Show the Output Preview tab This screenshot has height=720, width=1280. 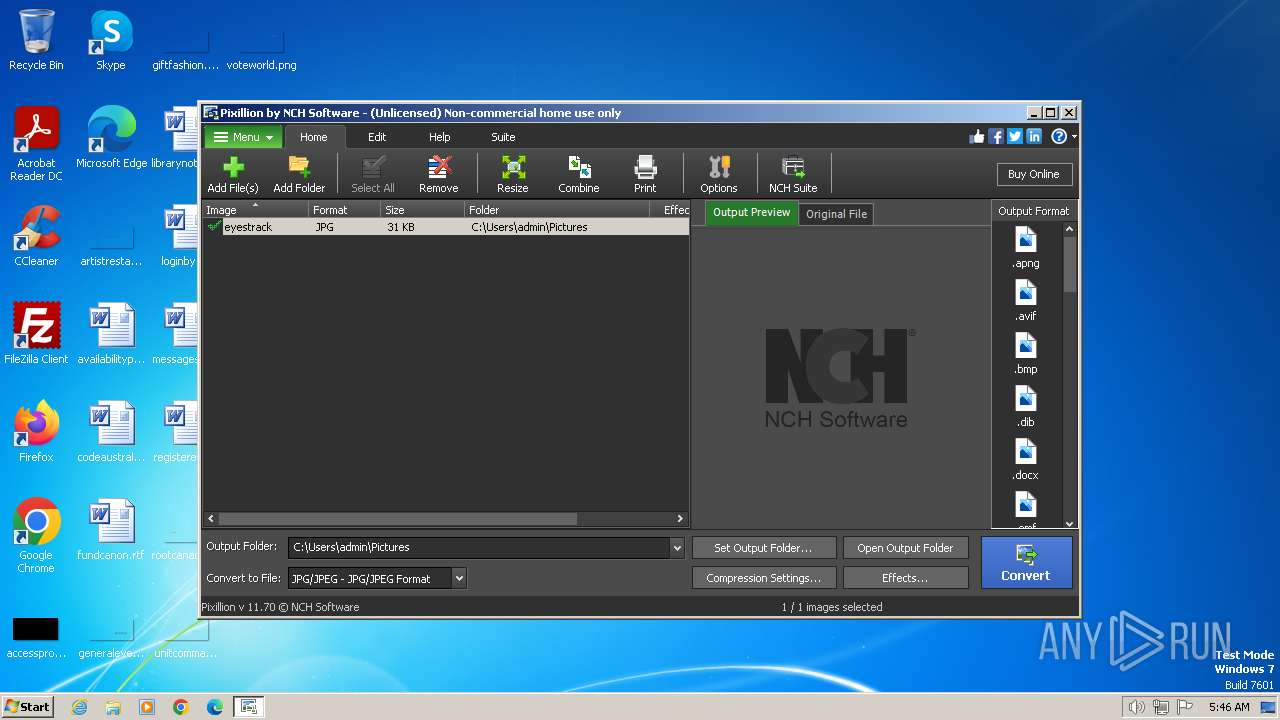pos(752,213)
